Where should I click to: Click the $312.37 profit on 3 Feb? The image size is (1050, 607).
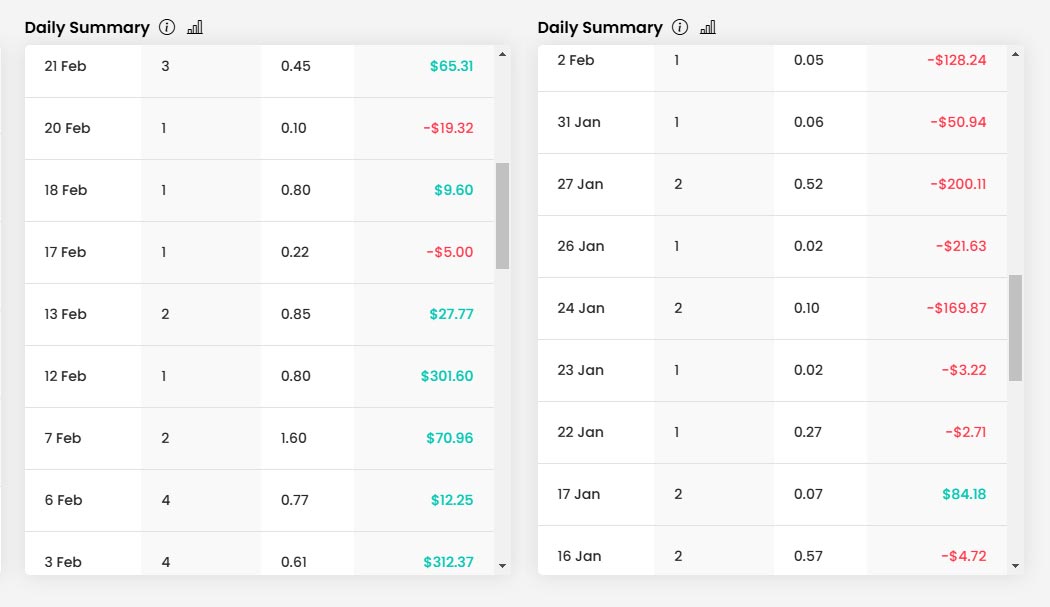pos(448,562)
